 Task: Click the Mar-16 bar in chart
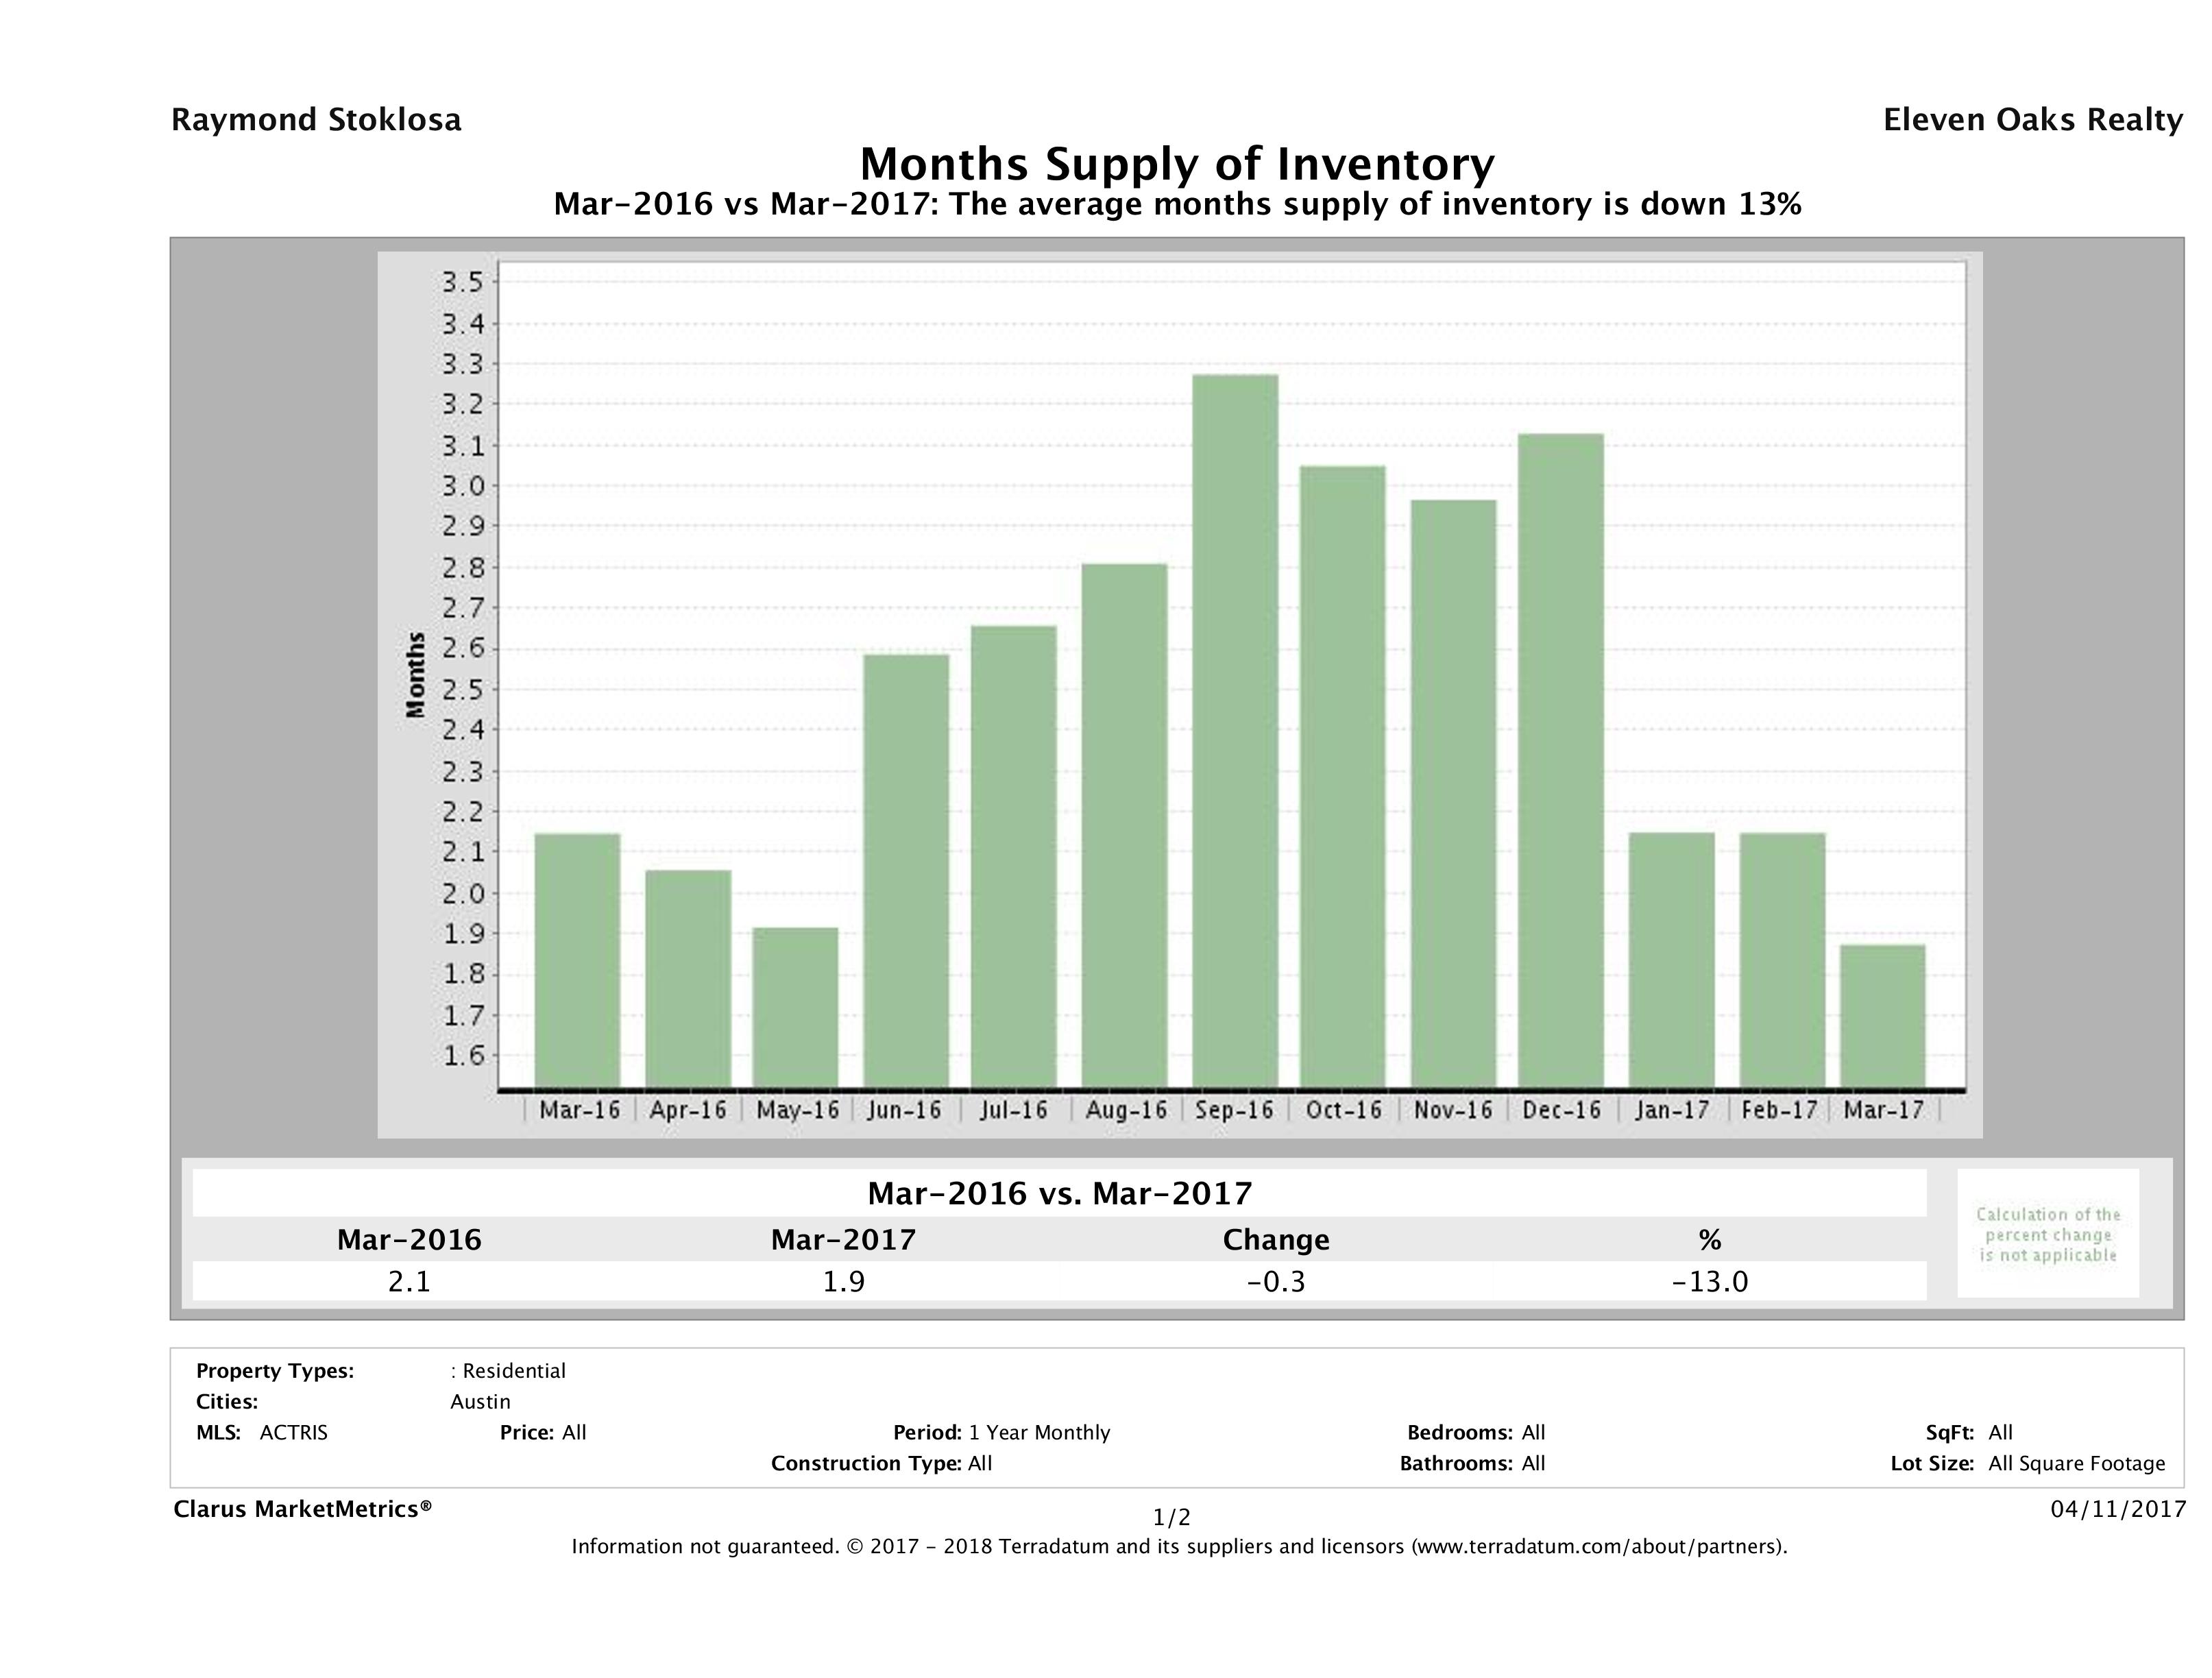[577, 960]
